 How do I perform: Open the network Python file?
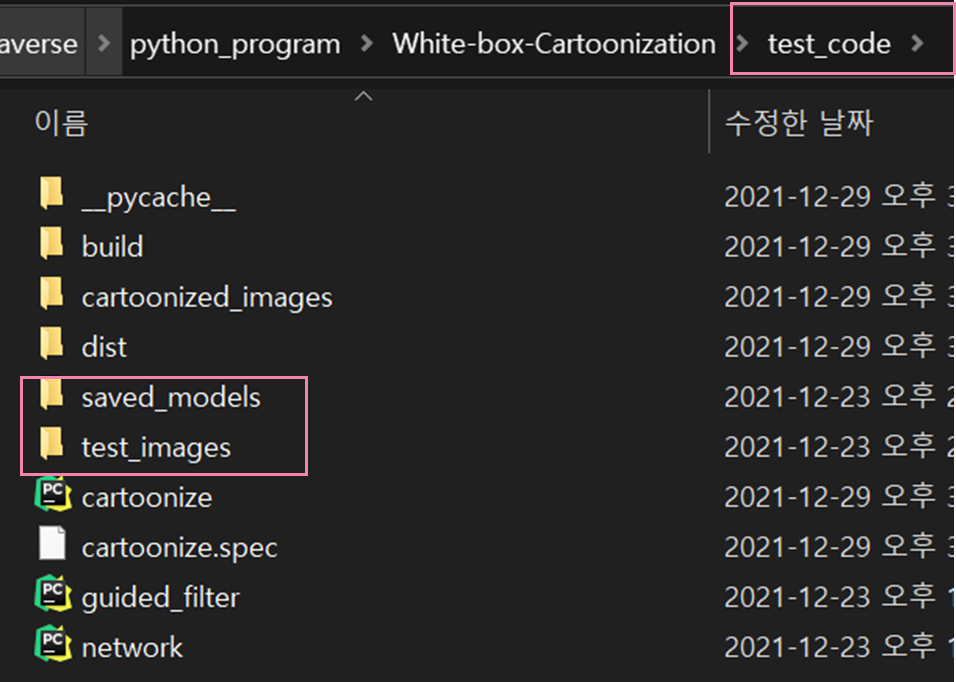point(132,647)
